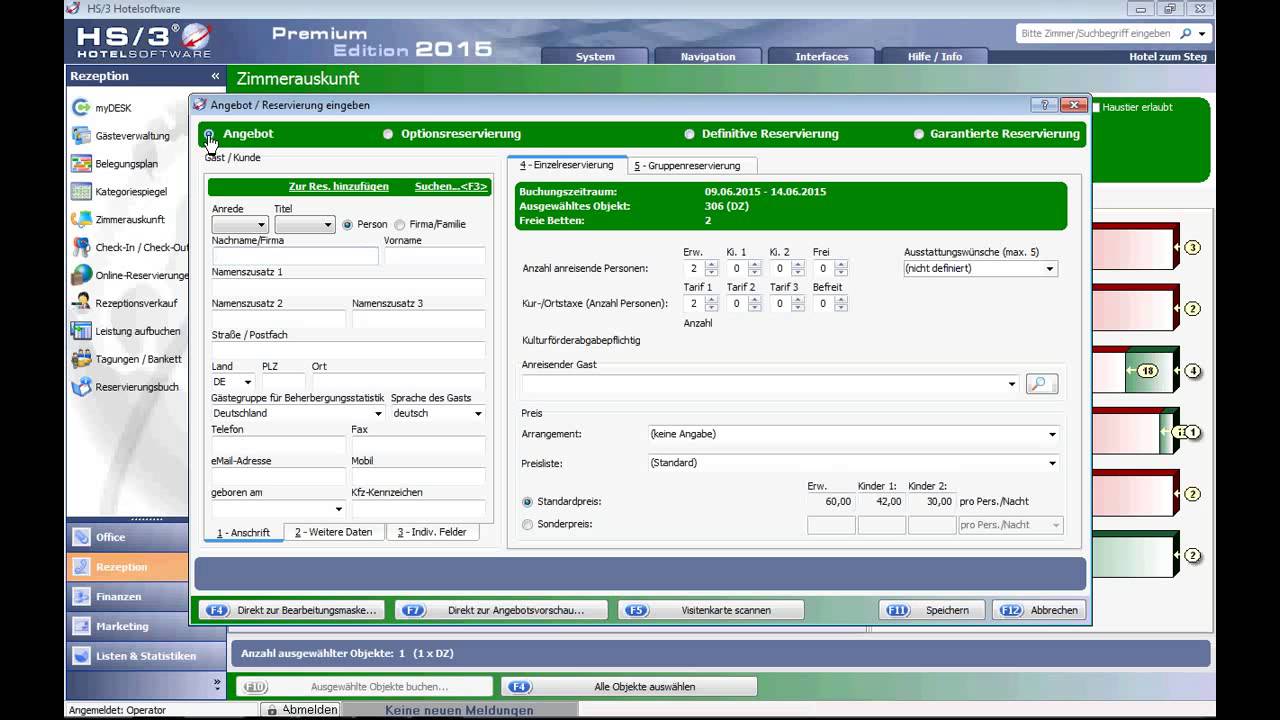Open the Sprache des Gasts dropdown

pos(438,413)
